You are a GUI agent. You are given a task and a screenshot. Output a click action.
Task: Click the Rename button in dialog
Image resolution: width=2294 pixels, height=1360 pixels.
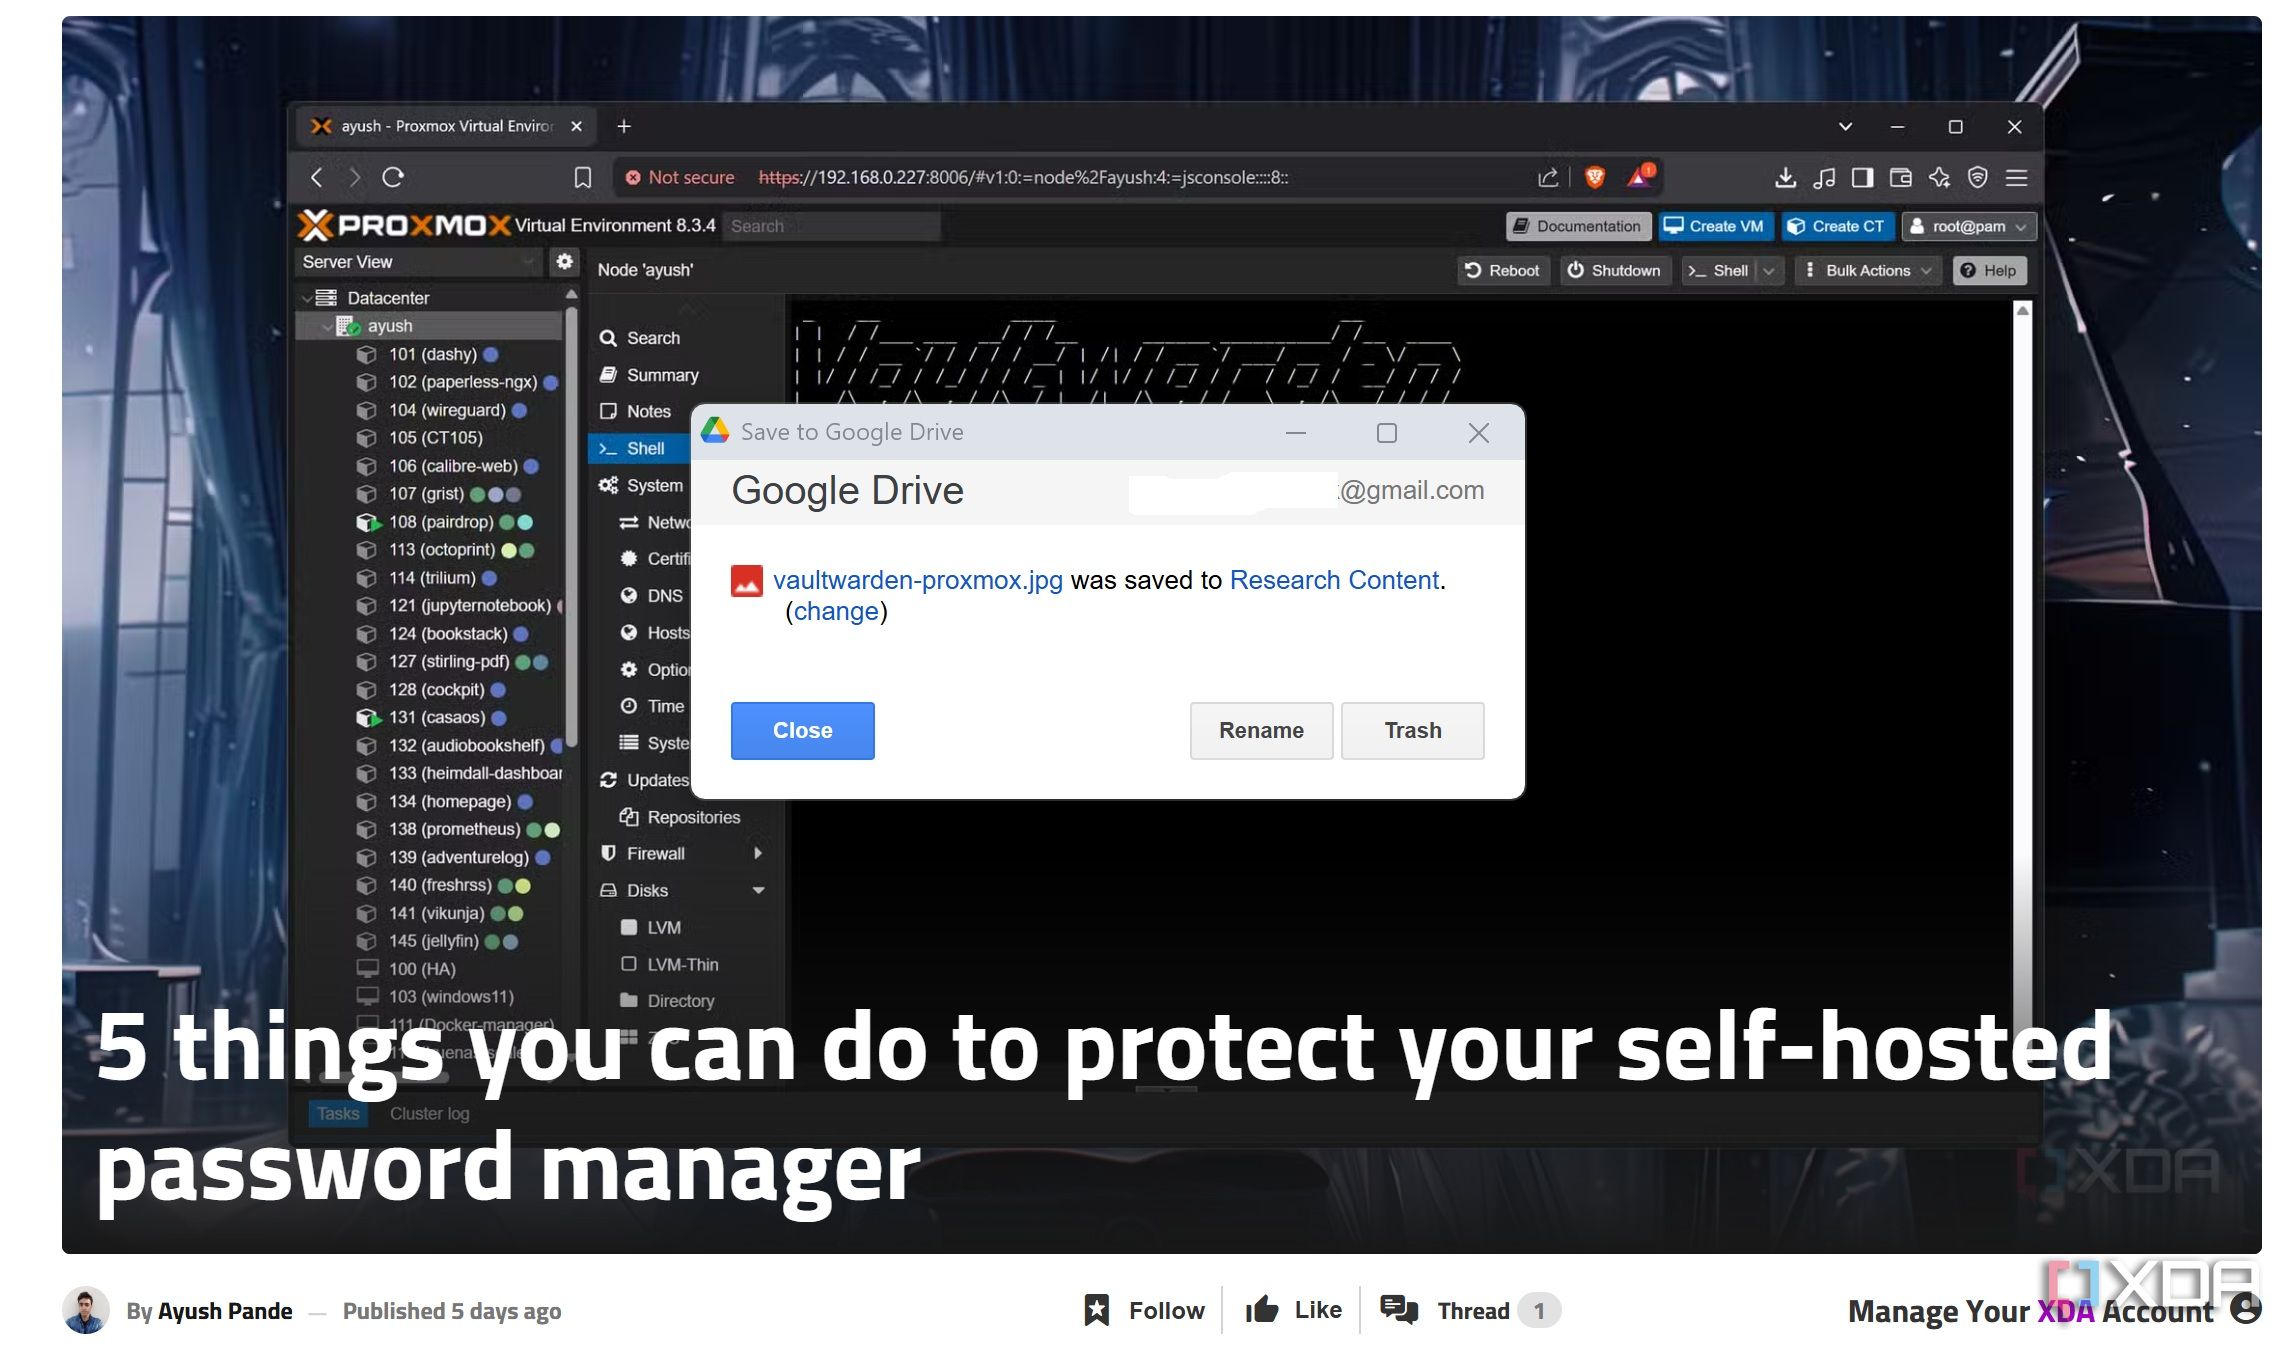click(x=1261, y=731)
